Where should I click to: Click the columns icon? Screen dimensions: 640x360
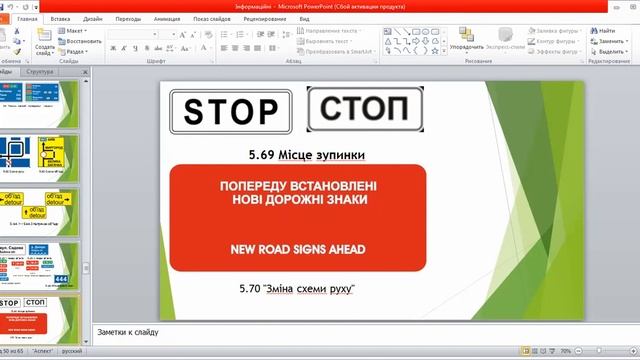click(273, 48)
